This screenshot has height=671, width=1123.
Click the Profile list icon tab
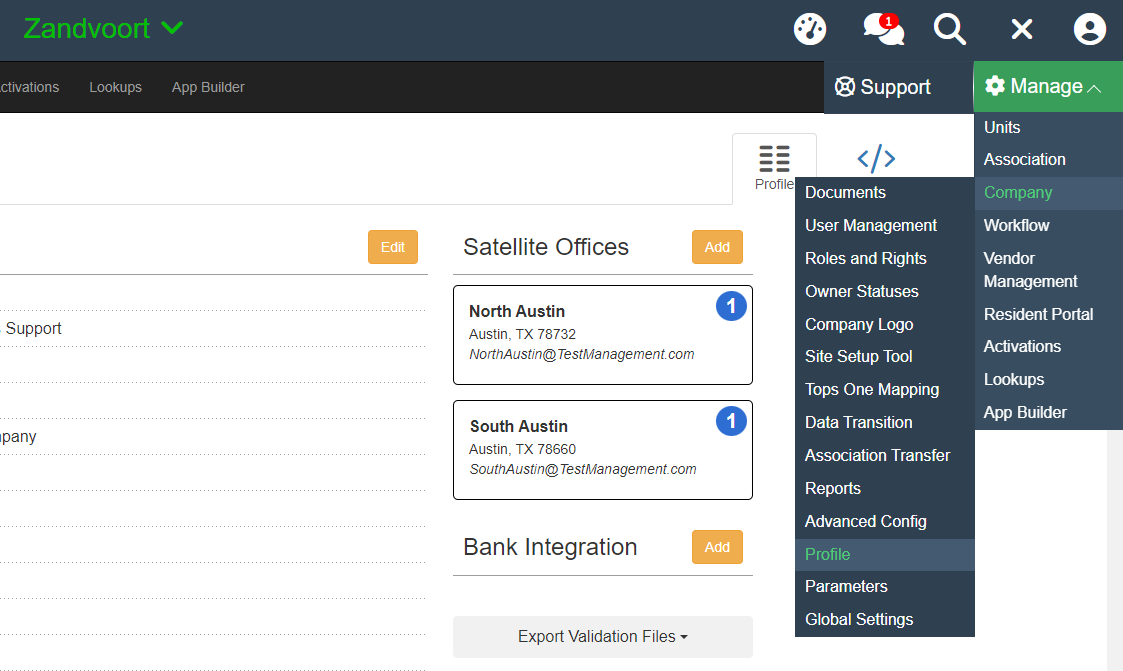click(x=774, y=168)
